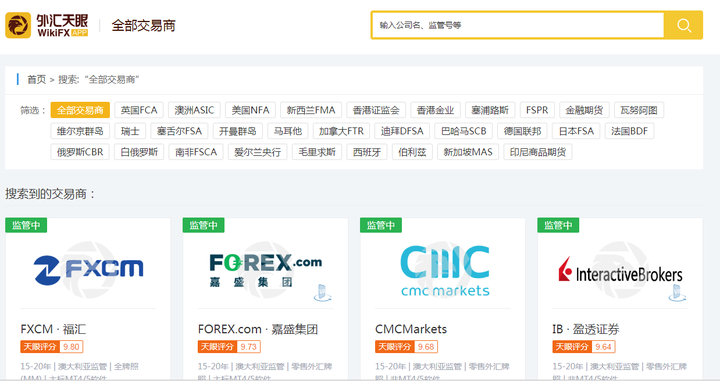Click IB's 天眼评分 9.64 badge
Viewport: 720px width, 381px height.
pos(583,347)
